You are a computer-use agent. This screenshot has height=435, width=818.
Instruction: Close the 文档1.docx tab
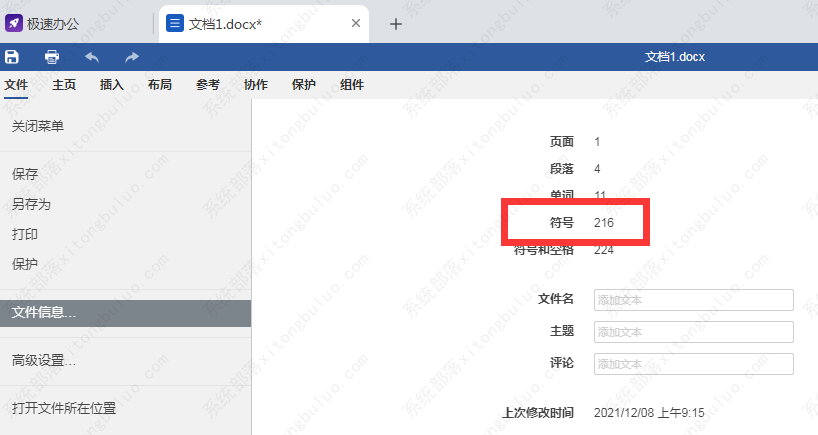pyautogui.click(x=356, y=23)
